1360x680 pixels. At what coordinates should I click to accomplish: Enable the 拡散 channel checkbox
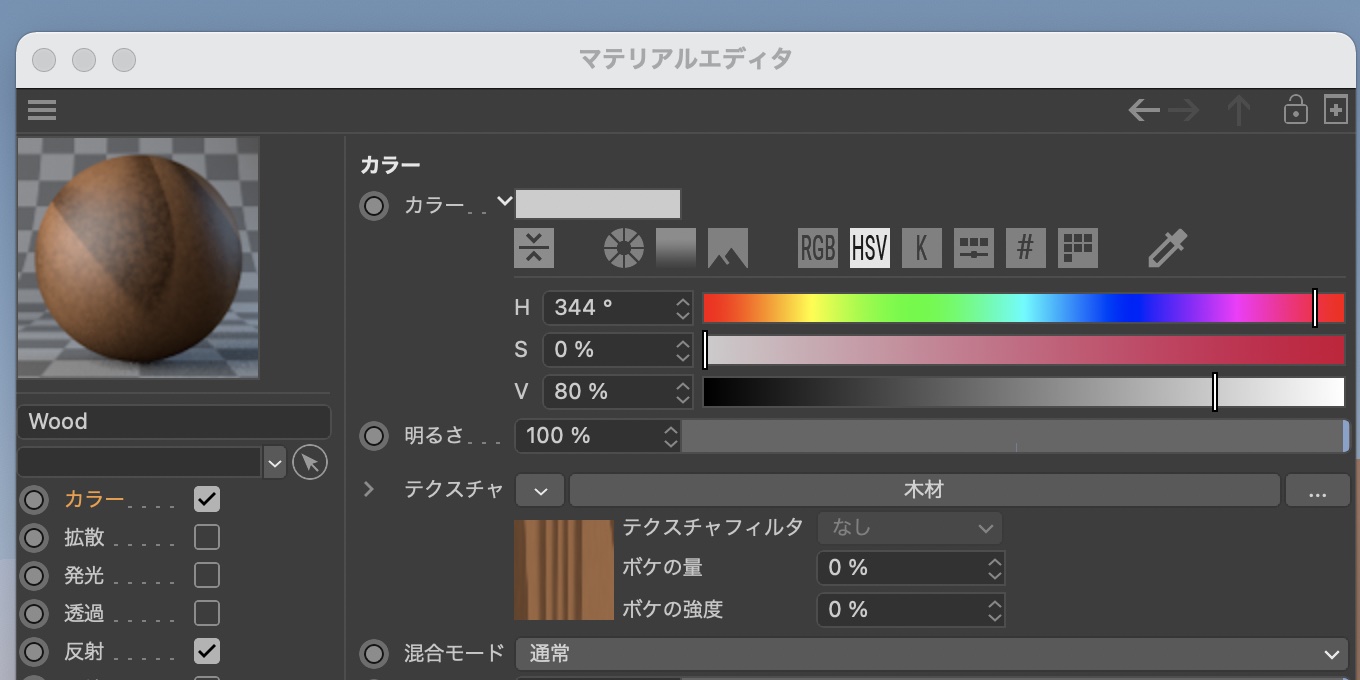(x=207, y=537)
